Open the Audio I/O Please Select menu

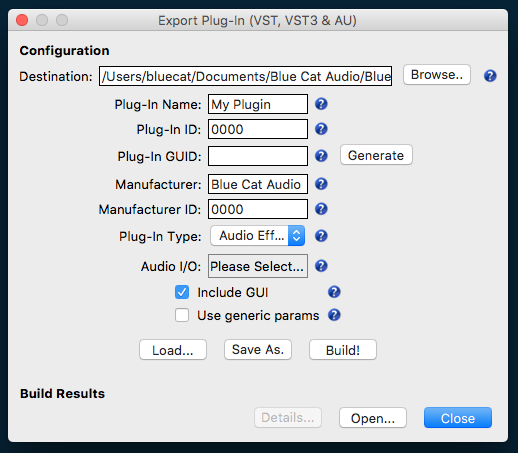(258, 266)
